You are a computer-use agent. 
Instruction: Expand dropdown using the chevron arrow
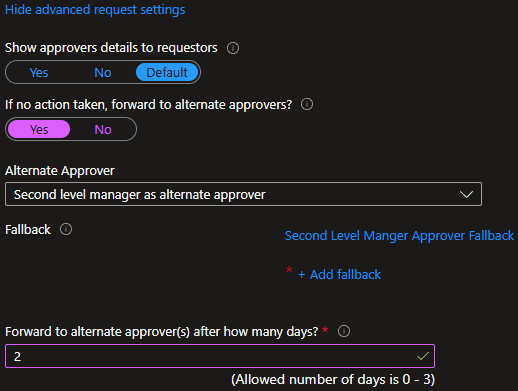point(466,194)
